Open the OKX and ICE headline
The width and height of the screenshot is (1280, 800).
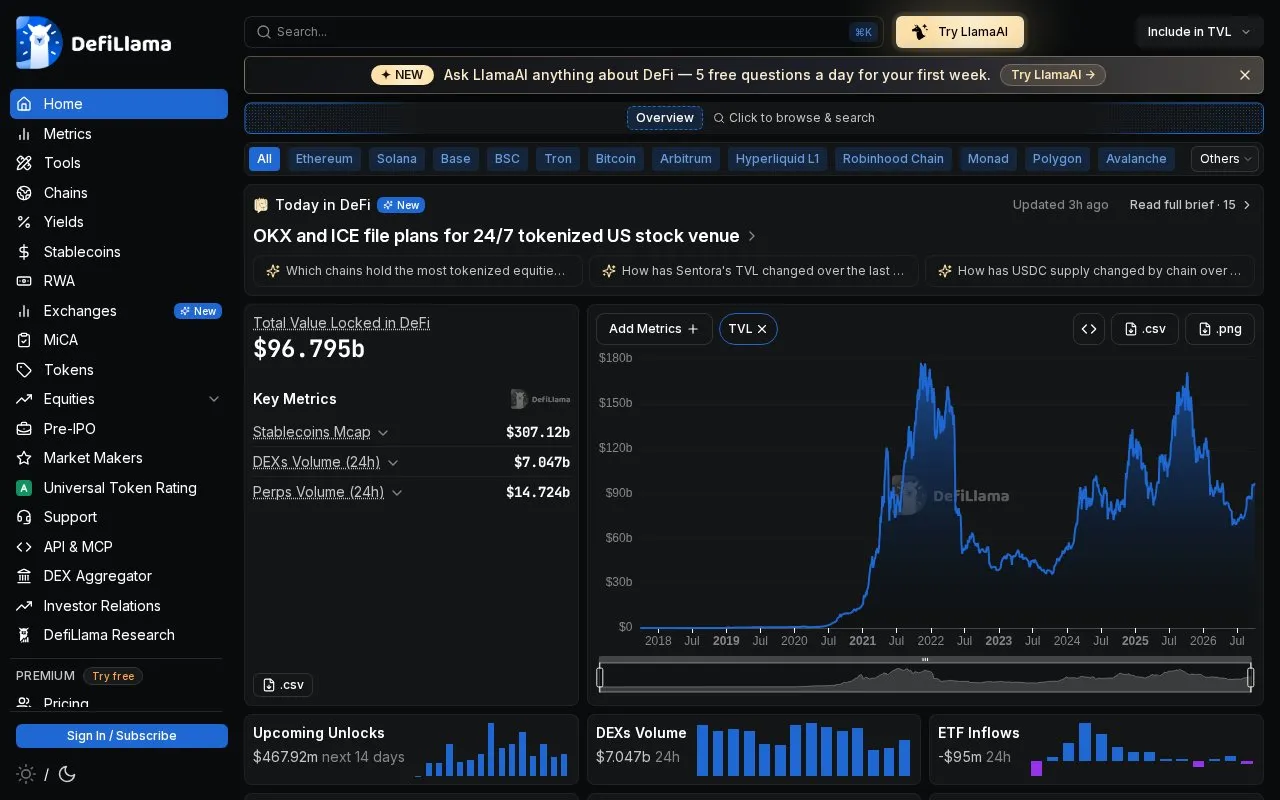pos(505,236)
